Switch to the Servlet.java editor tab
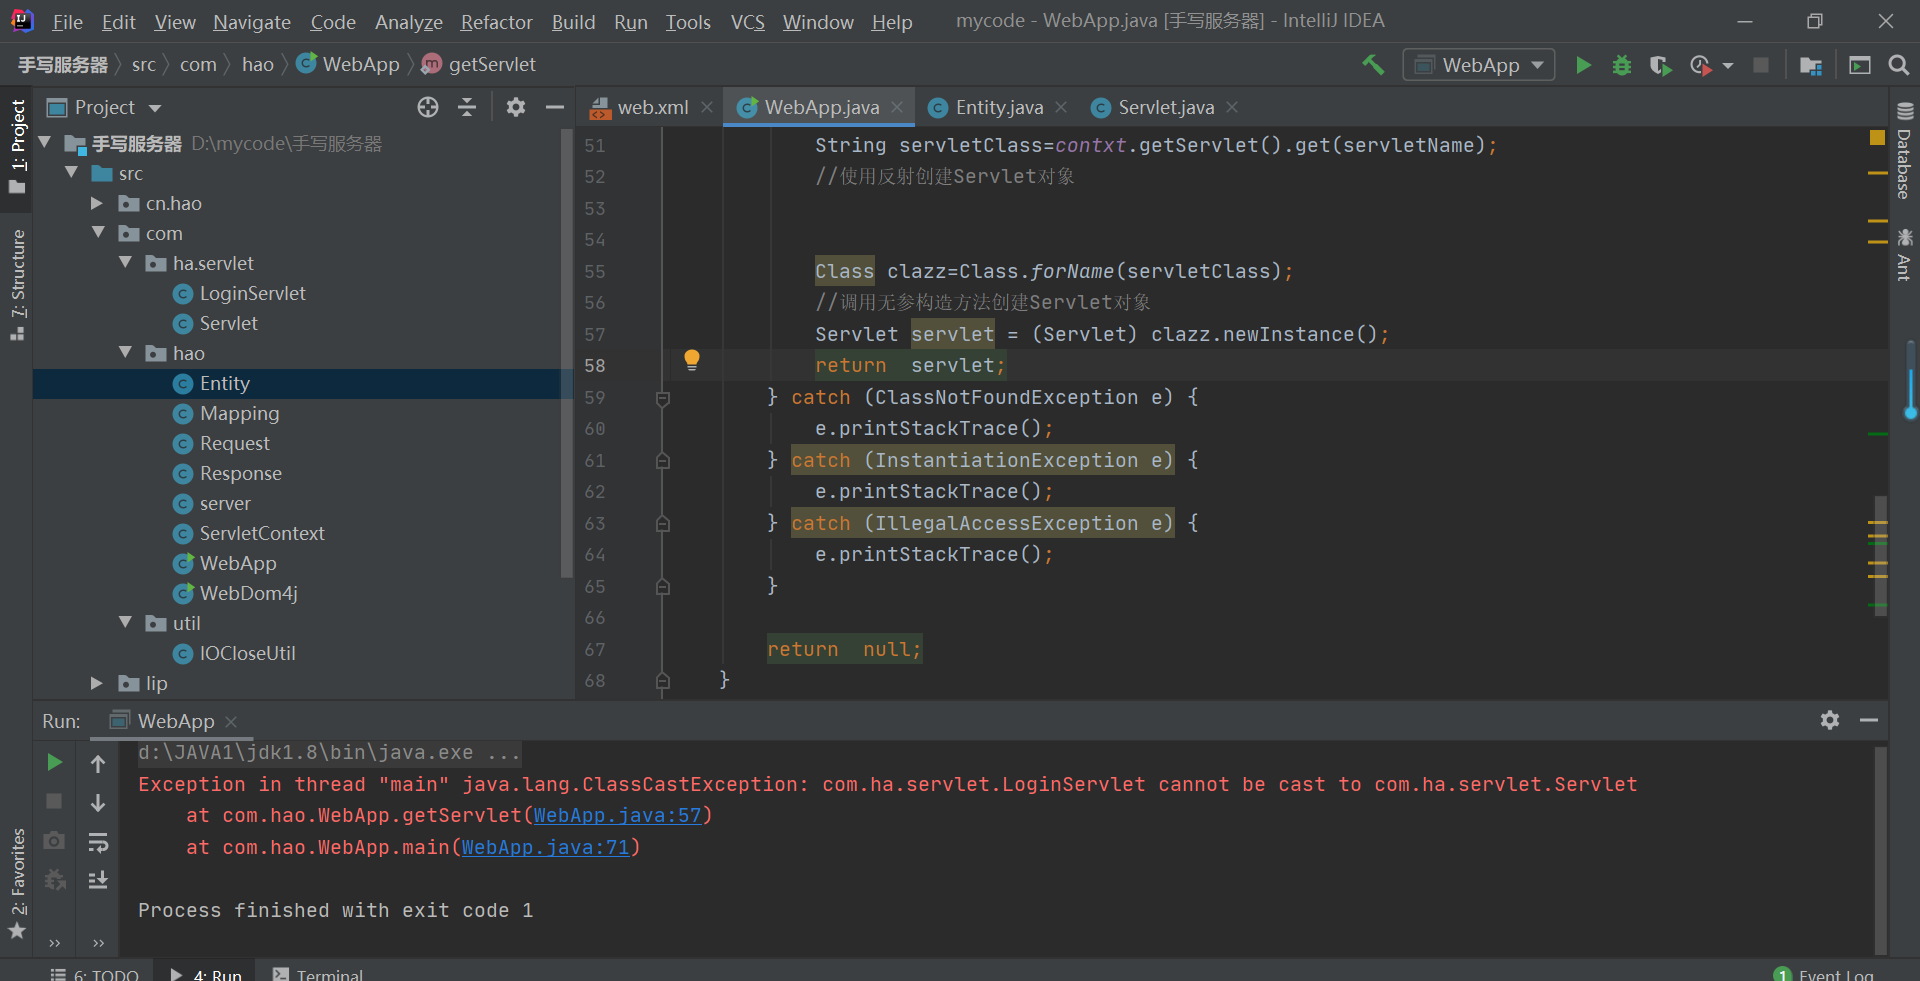This screenshot has height=981, width=1920. pos(1166,107)
